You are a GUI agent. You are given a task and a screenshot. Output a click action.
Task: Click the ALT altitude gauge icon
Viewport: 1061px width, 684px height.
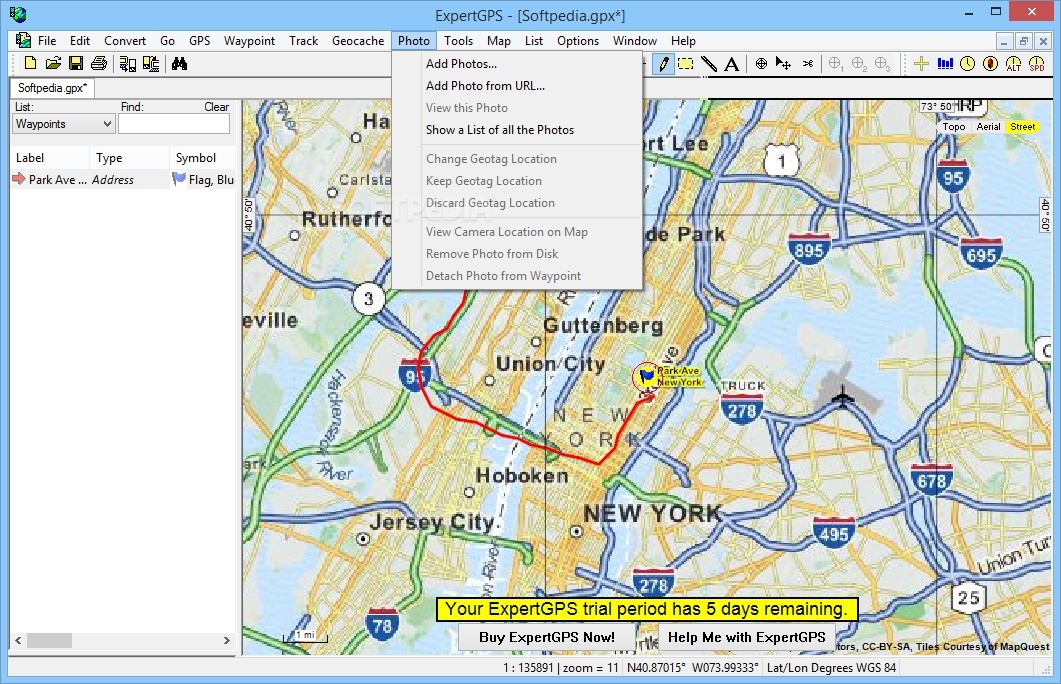coord(1014,64)
